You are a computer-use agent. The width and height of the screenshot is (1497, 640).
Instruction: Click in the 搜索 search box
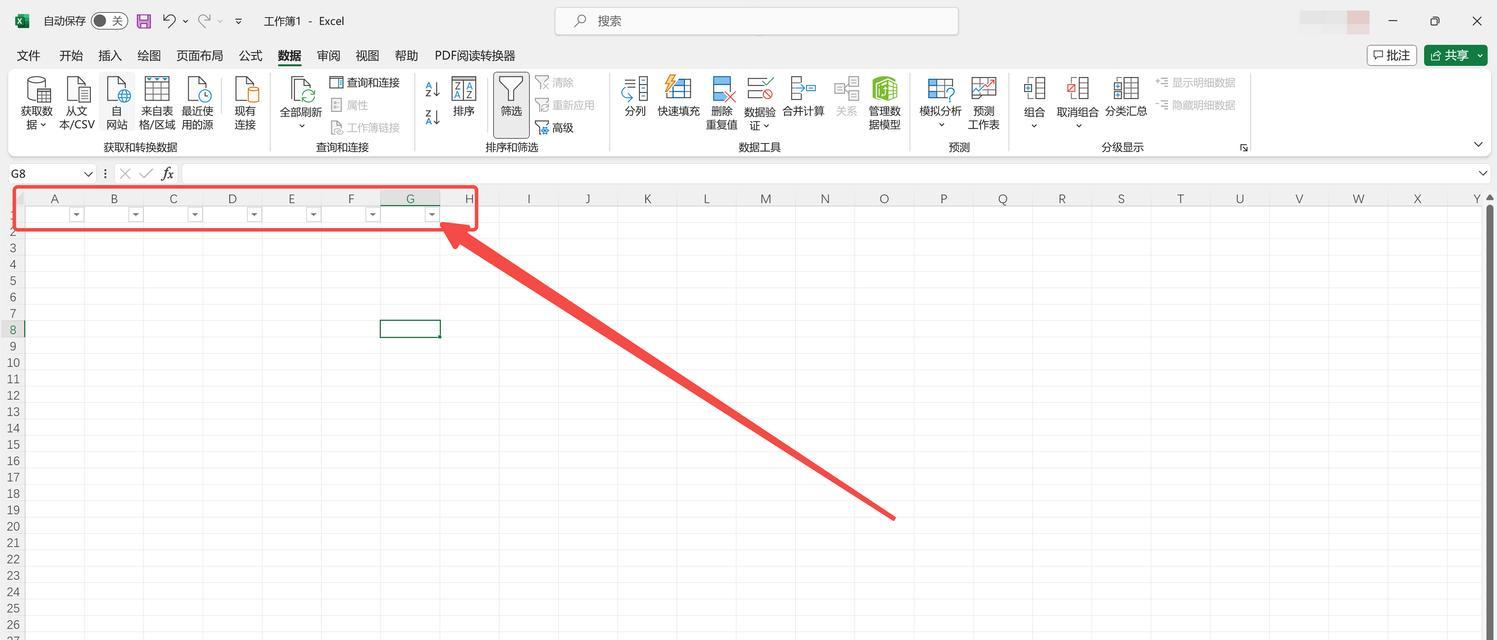(757, 21)
